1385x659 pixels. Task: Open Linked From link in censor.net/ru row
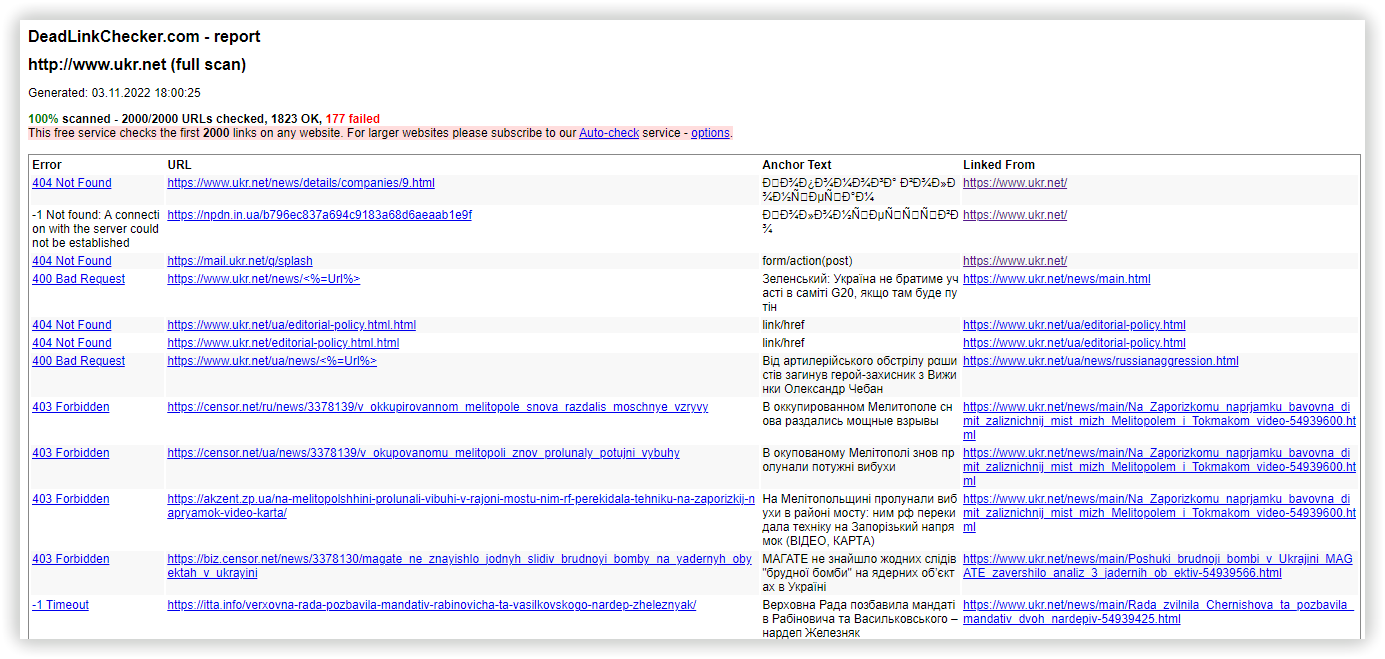(x=1159, y=421)
